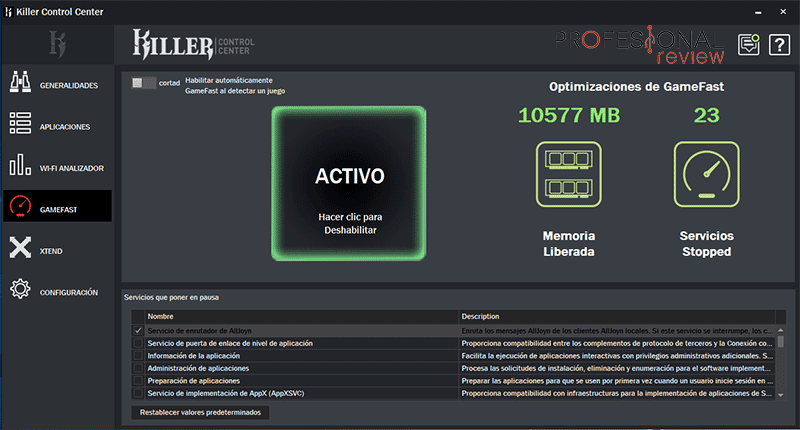Click services list scroll down arrow
Image resolution: width=800 pixels, height=430 pixels.
click(x=781, y=395)
